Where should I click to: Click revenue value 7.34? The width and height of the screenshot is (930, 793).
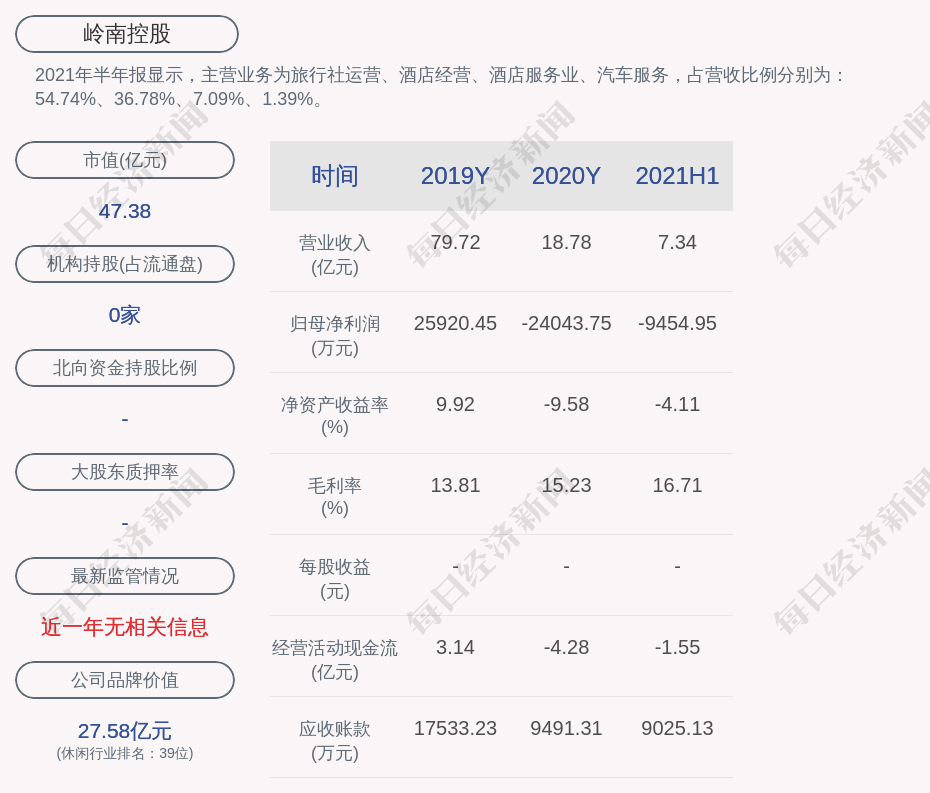(x=677, y=243)
